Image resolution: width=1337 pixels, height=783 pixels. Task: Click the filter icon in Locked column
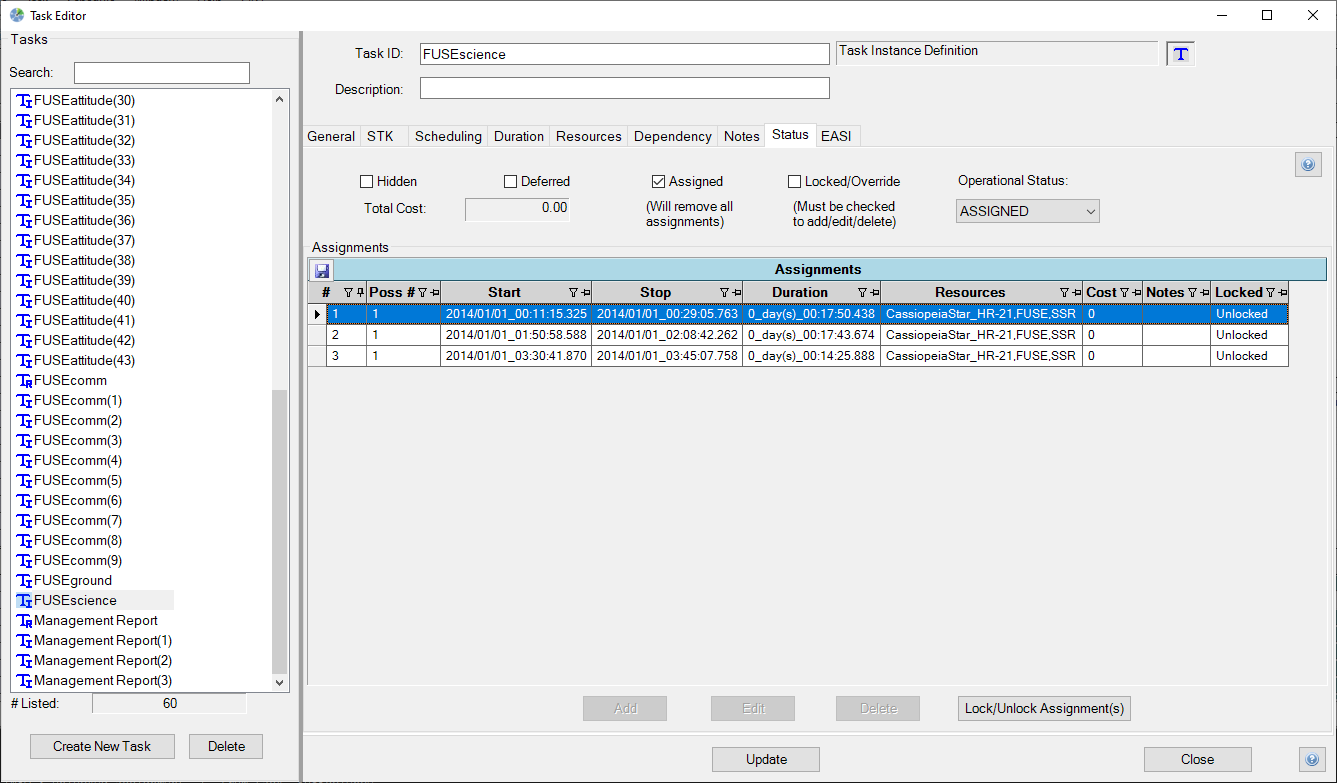pos(1270,293)
